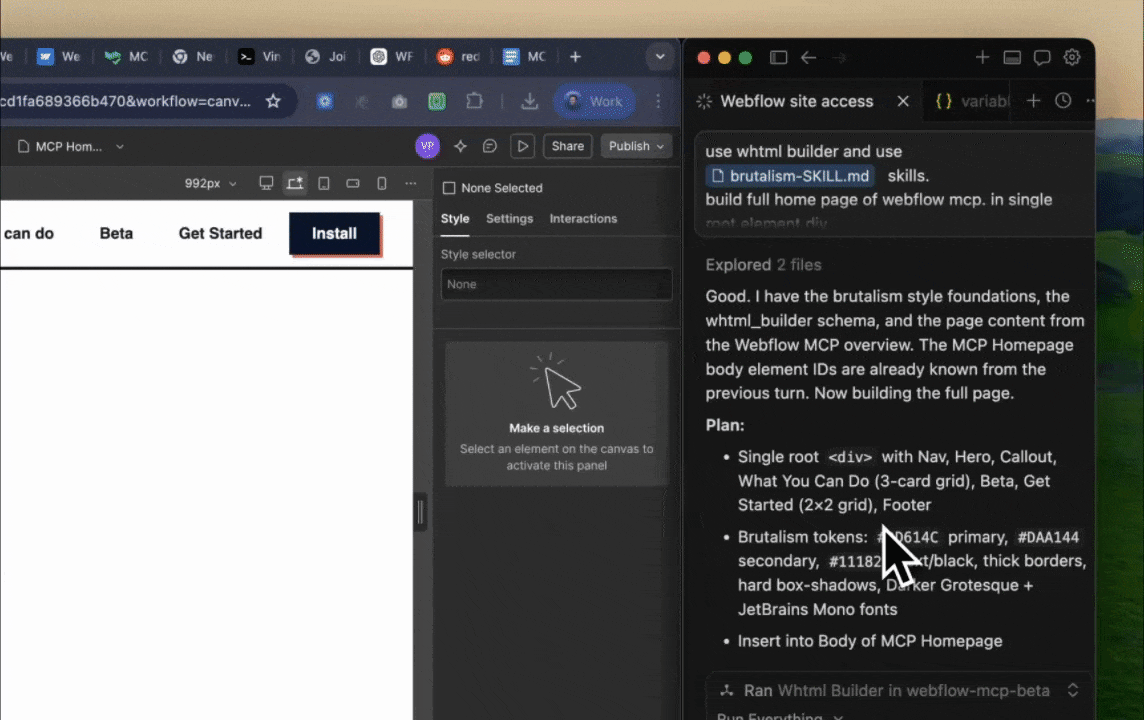Click the Style selector None input field
Viewport: 1144px width, 720px height.
coord(556,284)
